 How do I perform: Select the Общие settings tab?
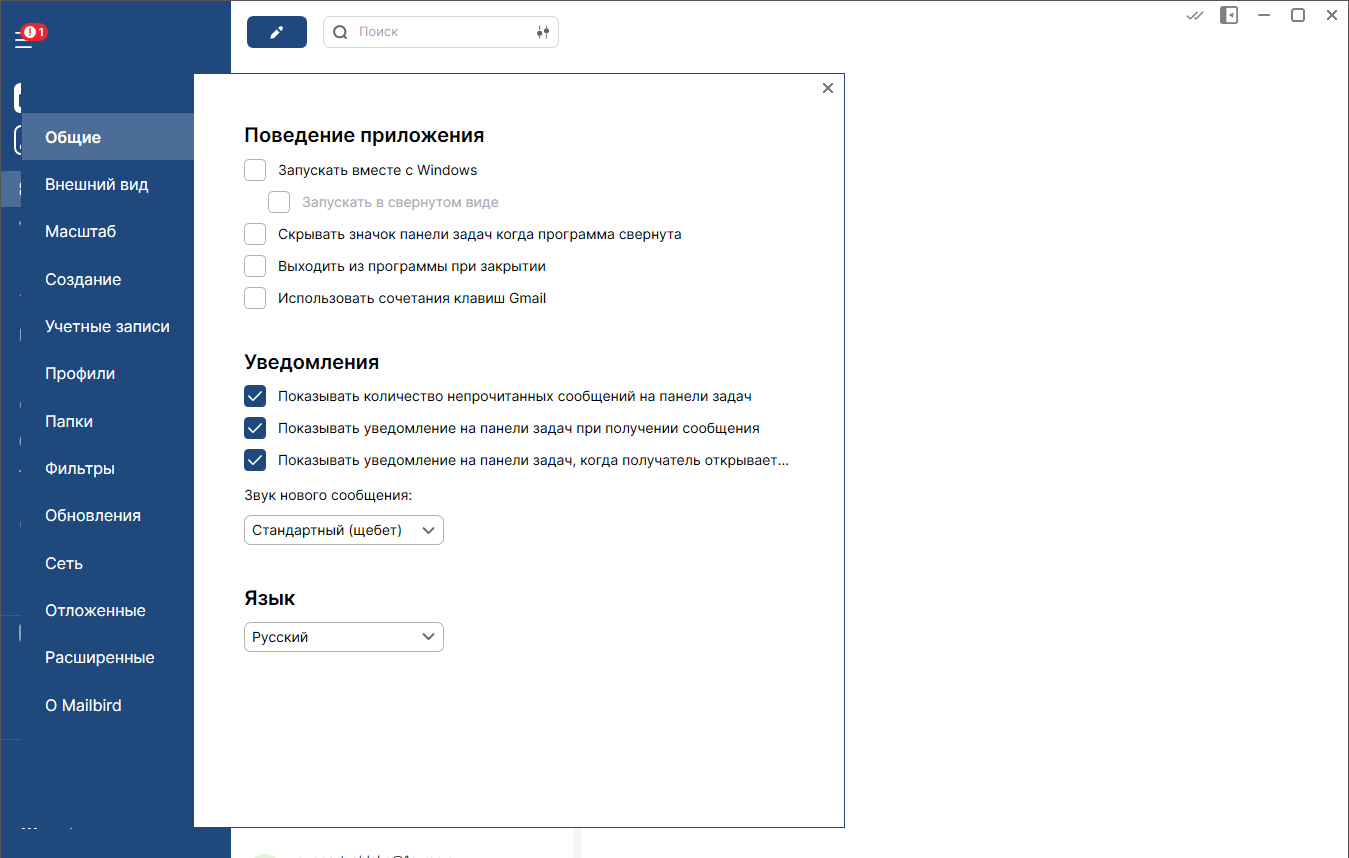pyautogui.click(x=108, y=137)
